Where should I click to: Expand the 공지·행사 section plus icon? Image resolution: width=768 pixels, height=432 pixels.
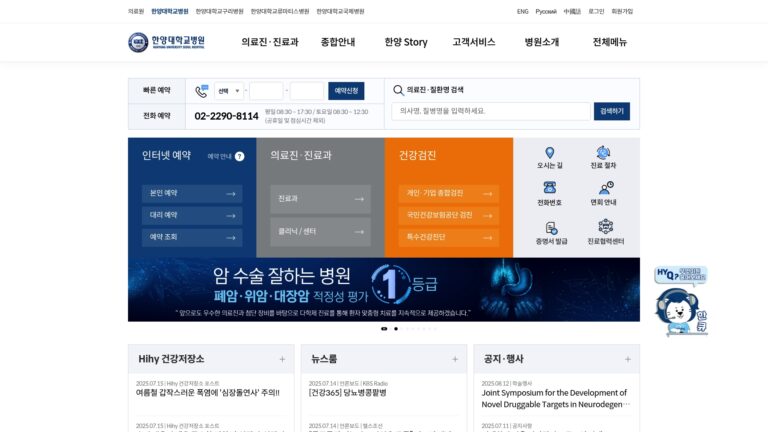pyautogui.click(x=627, y=359)
